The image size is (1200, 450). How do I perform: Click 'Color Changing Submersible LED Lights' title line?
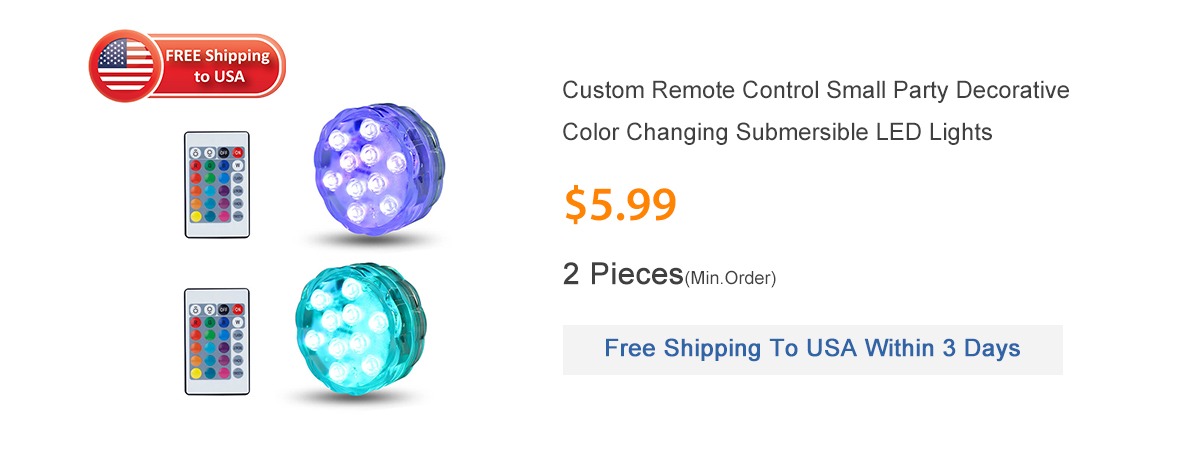click(x=777, y=132)
